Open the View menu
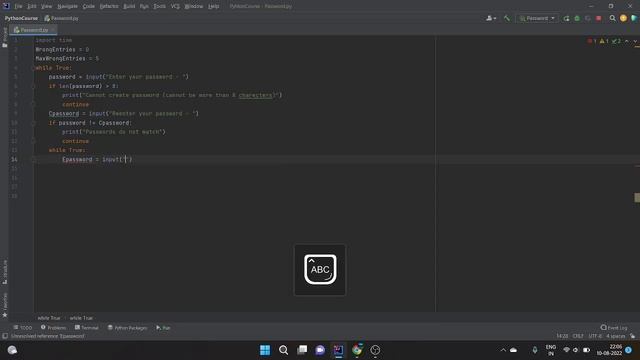This screenshot has width=640, height=360. (47, 6)
